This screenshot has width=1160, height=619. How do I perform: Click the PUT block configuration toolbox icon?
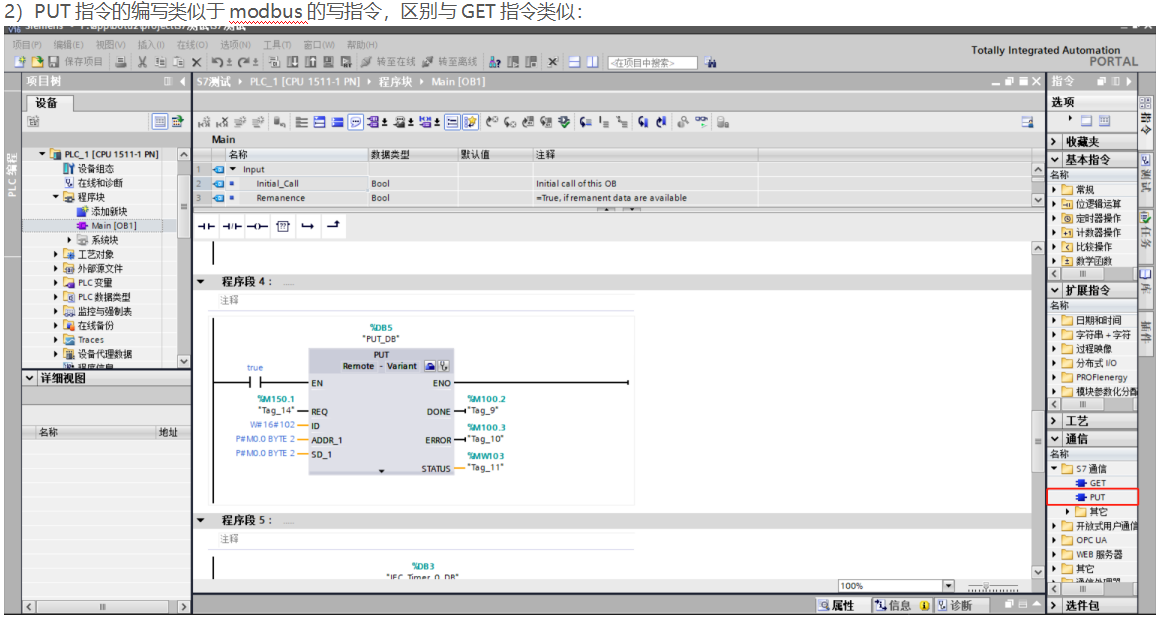point(430,366)
